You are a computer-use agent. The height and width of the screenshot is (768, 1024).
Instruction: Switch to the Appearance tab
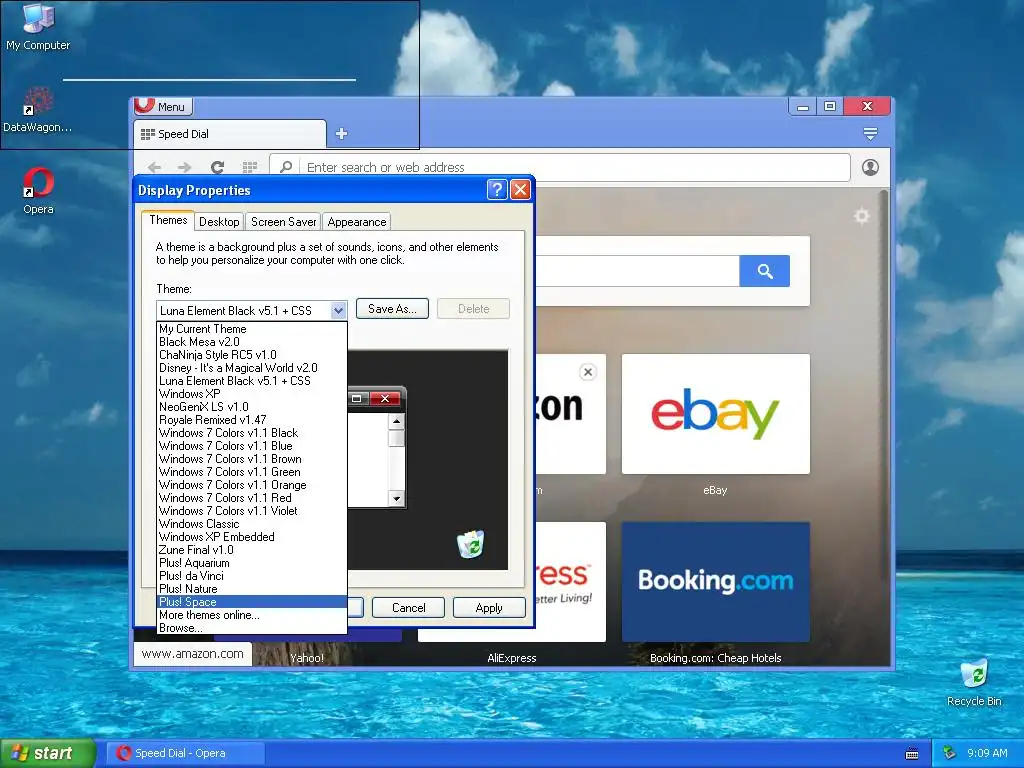[x=357, y=222]
